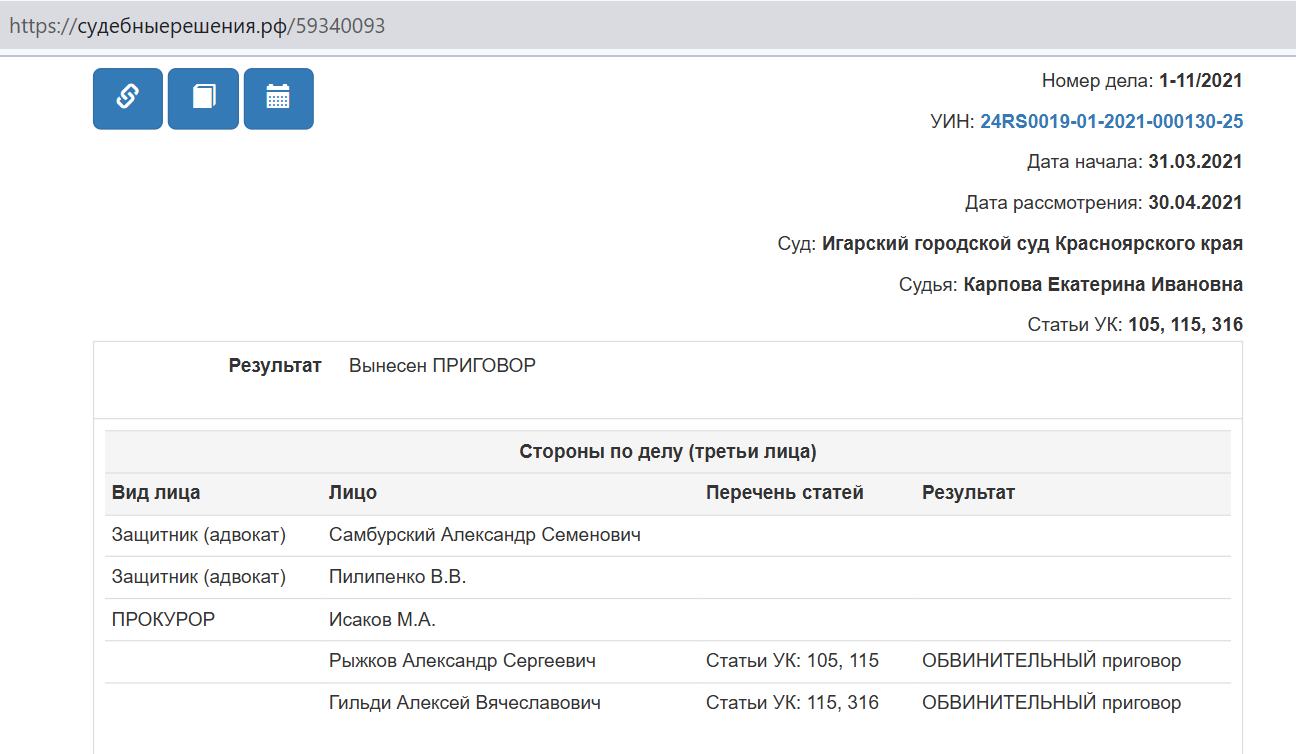Screen dimensions: 1296x754
Task: Click Статьи УК: 115, 316 cell
Action: 792,703
